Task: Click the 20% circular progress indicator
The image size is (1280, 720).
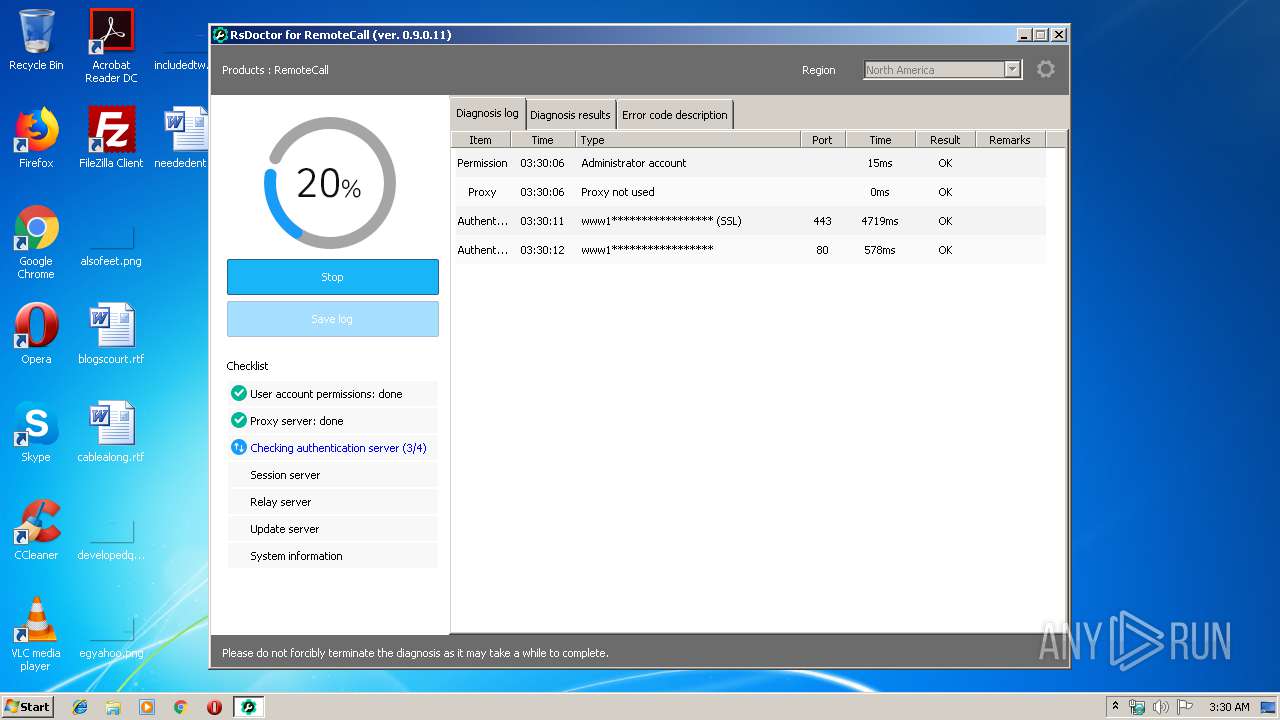Action: tap(329, 183)
